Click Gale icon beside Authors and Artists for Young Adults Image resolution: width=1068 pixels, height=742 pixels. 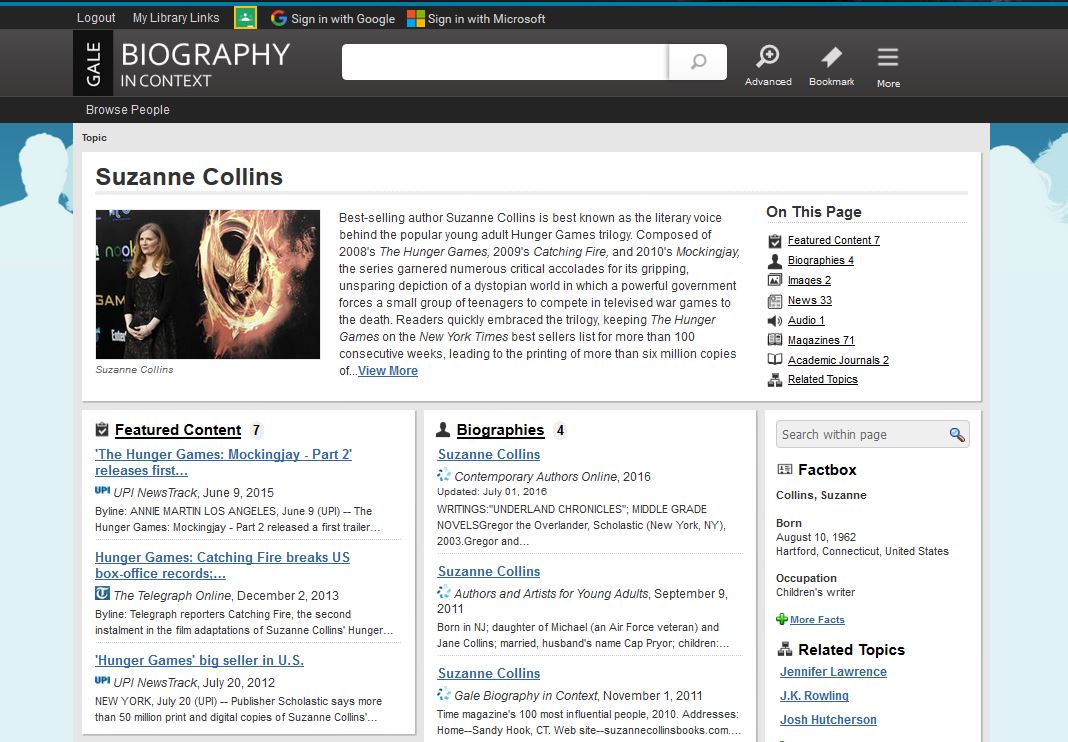(x=443, y=591)
